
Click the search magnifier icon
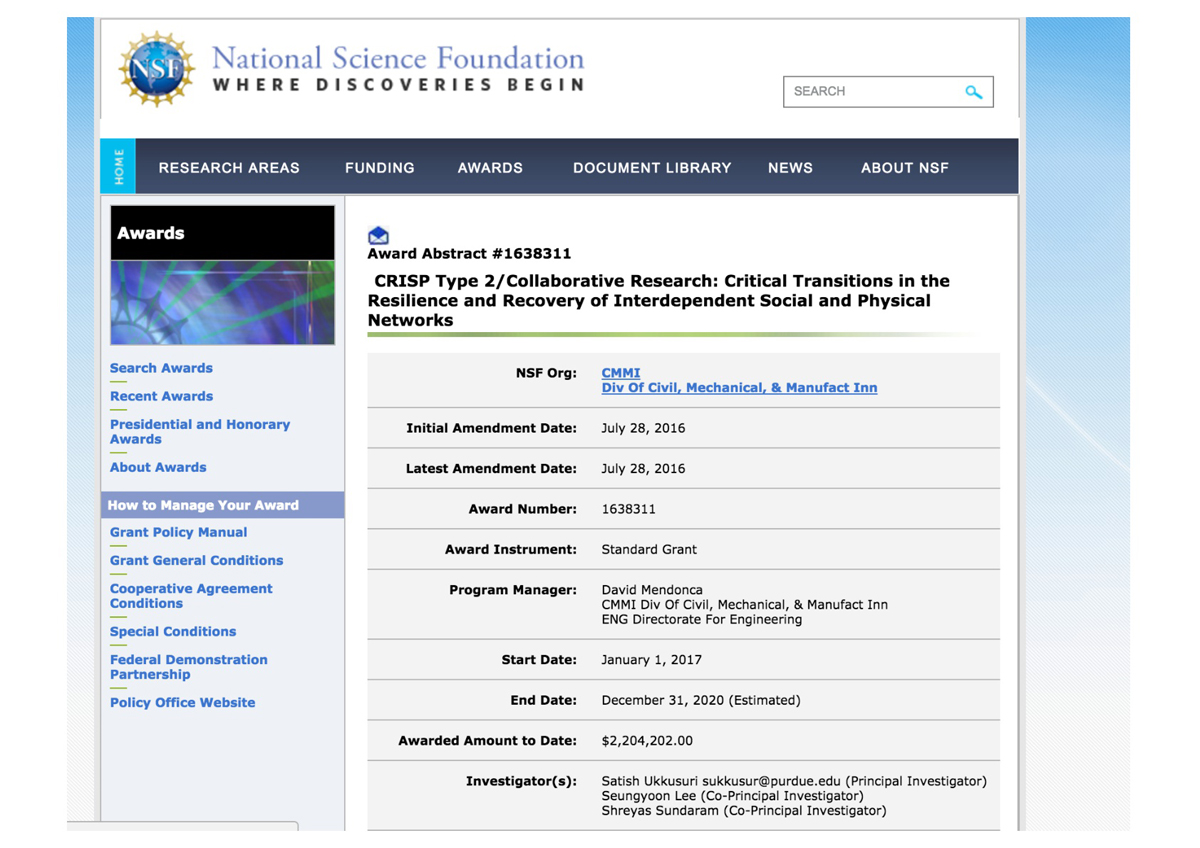click(973, 92)
